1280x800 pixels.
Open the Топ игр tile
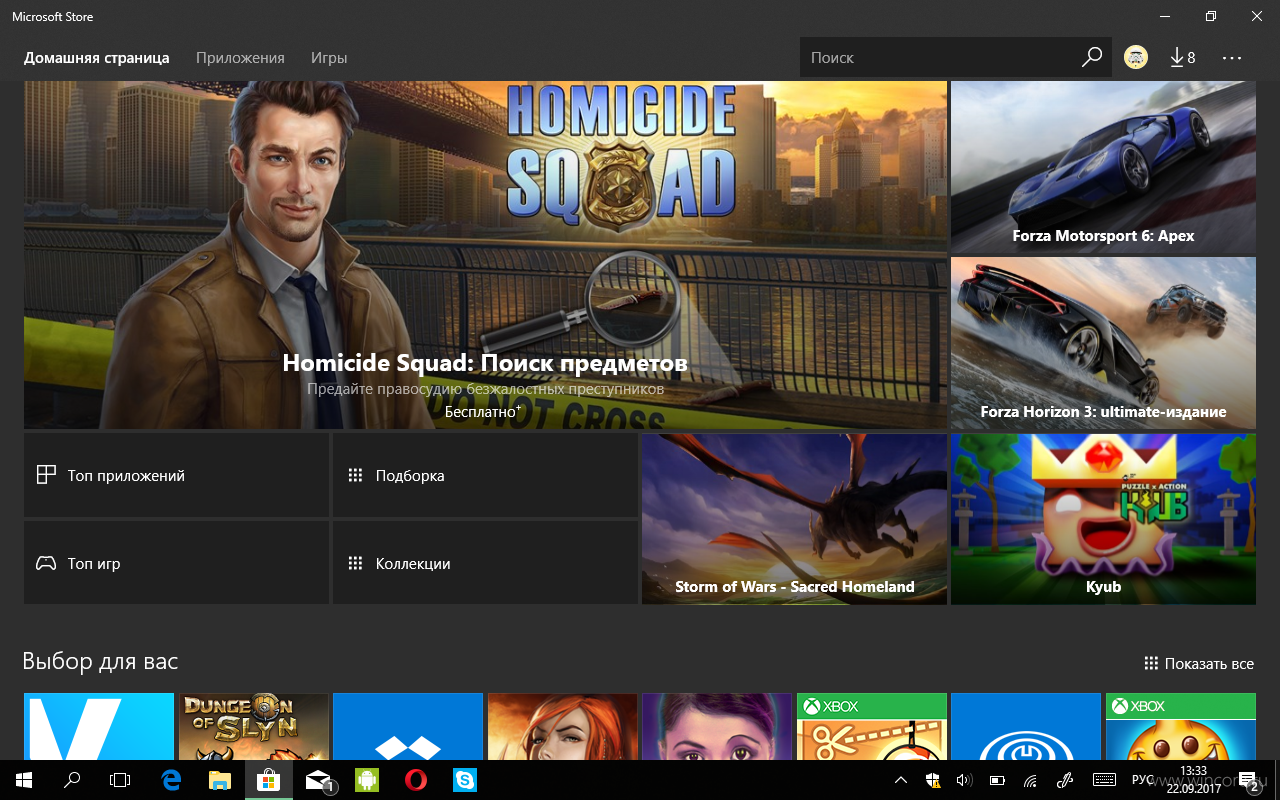tap(176, 563)
